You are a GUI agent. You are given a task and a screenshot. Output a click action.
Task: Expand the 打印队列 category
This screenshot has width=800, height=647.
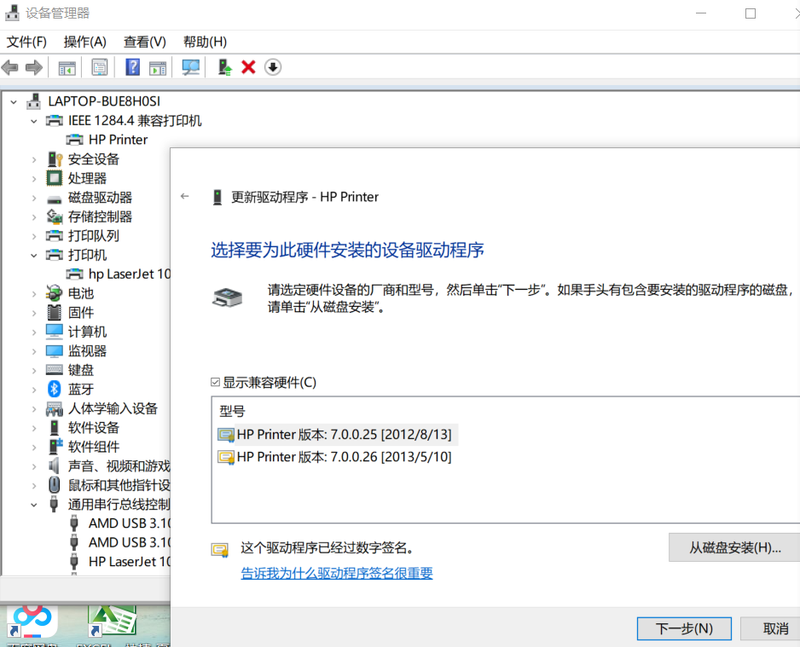point(34,236)
